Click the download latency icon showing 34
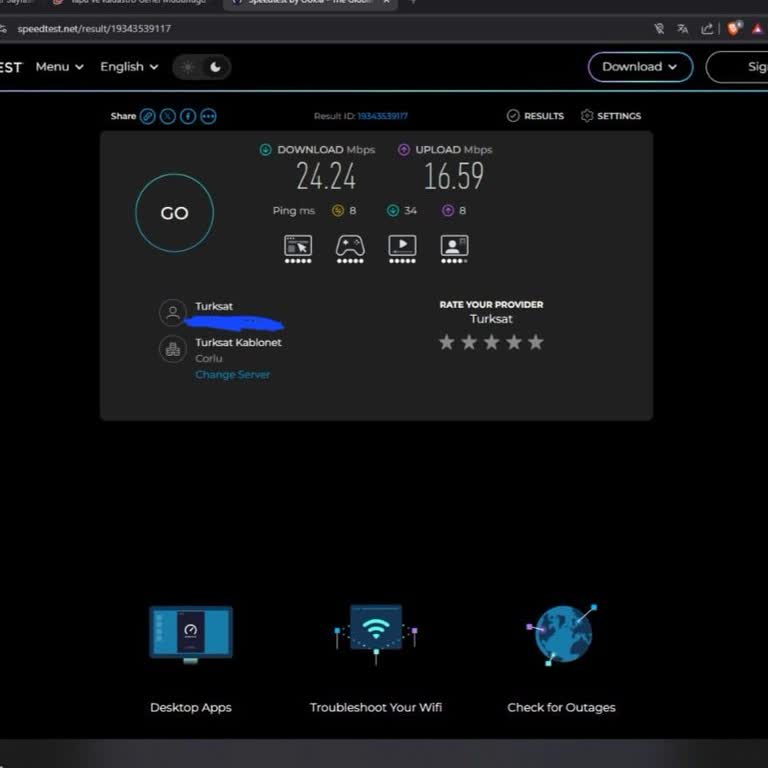The width and height of the screenshot is (768, 768). tap(393, 211)
